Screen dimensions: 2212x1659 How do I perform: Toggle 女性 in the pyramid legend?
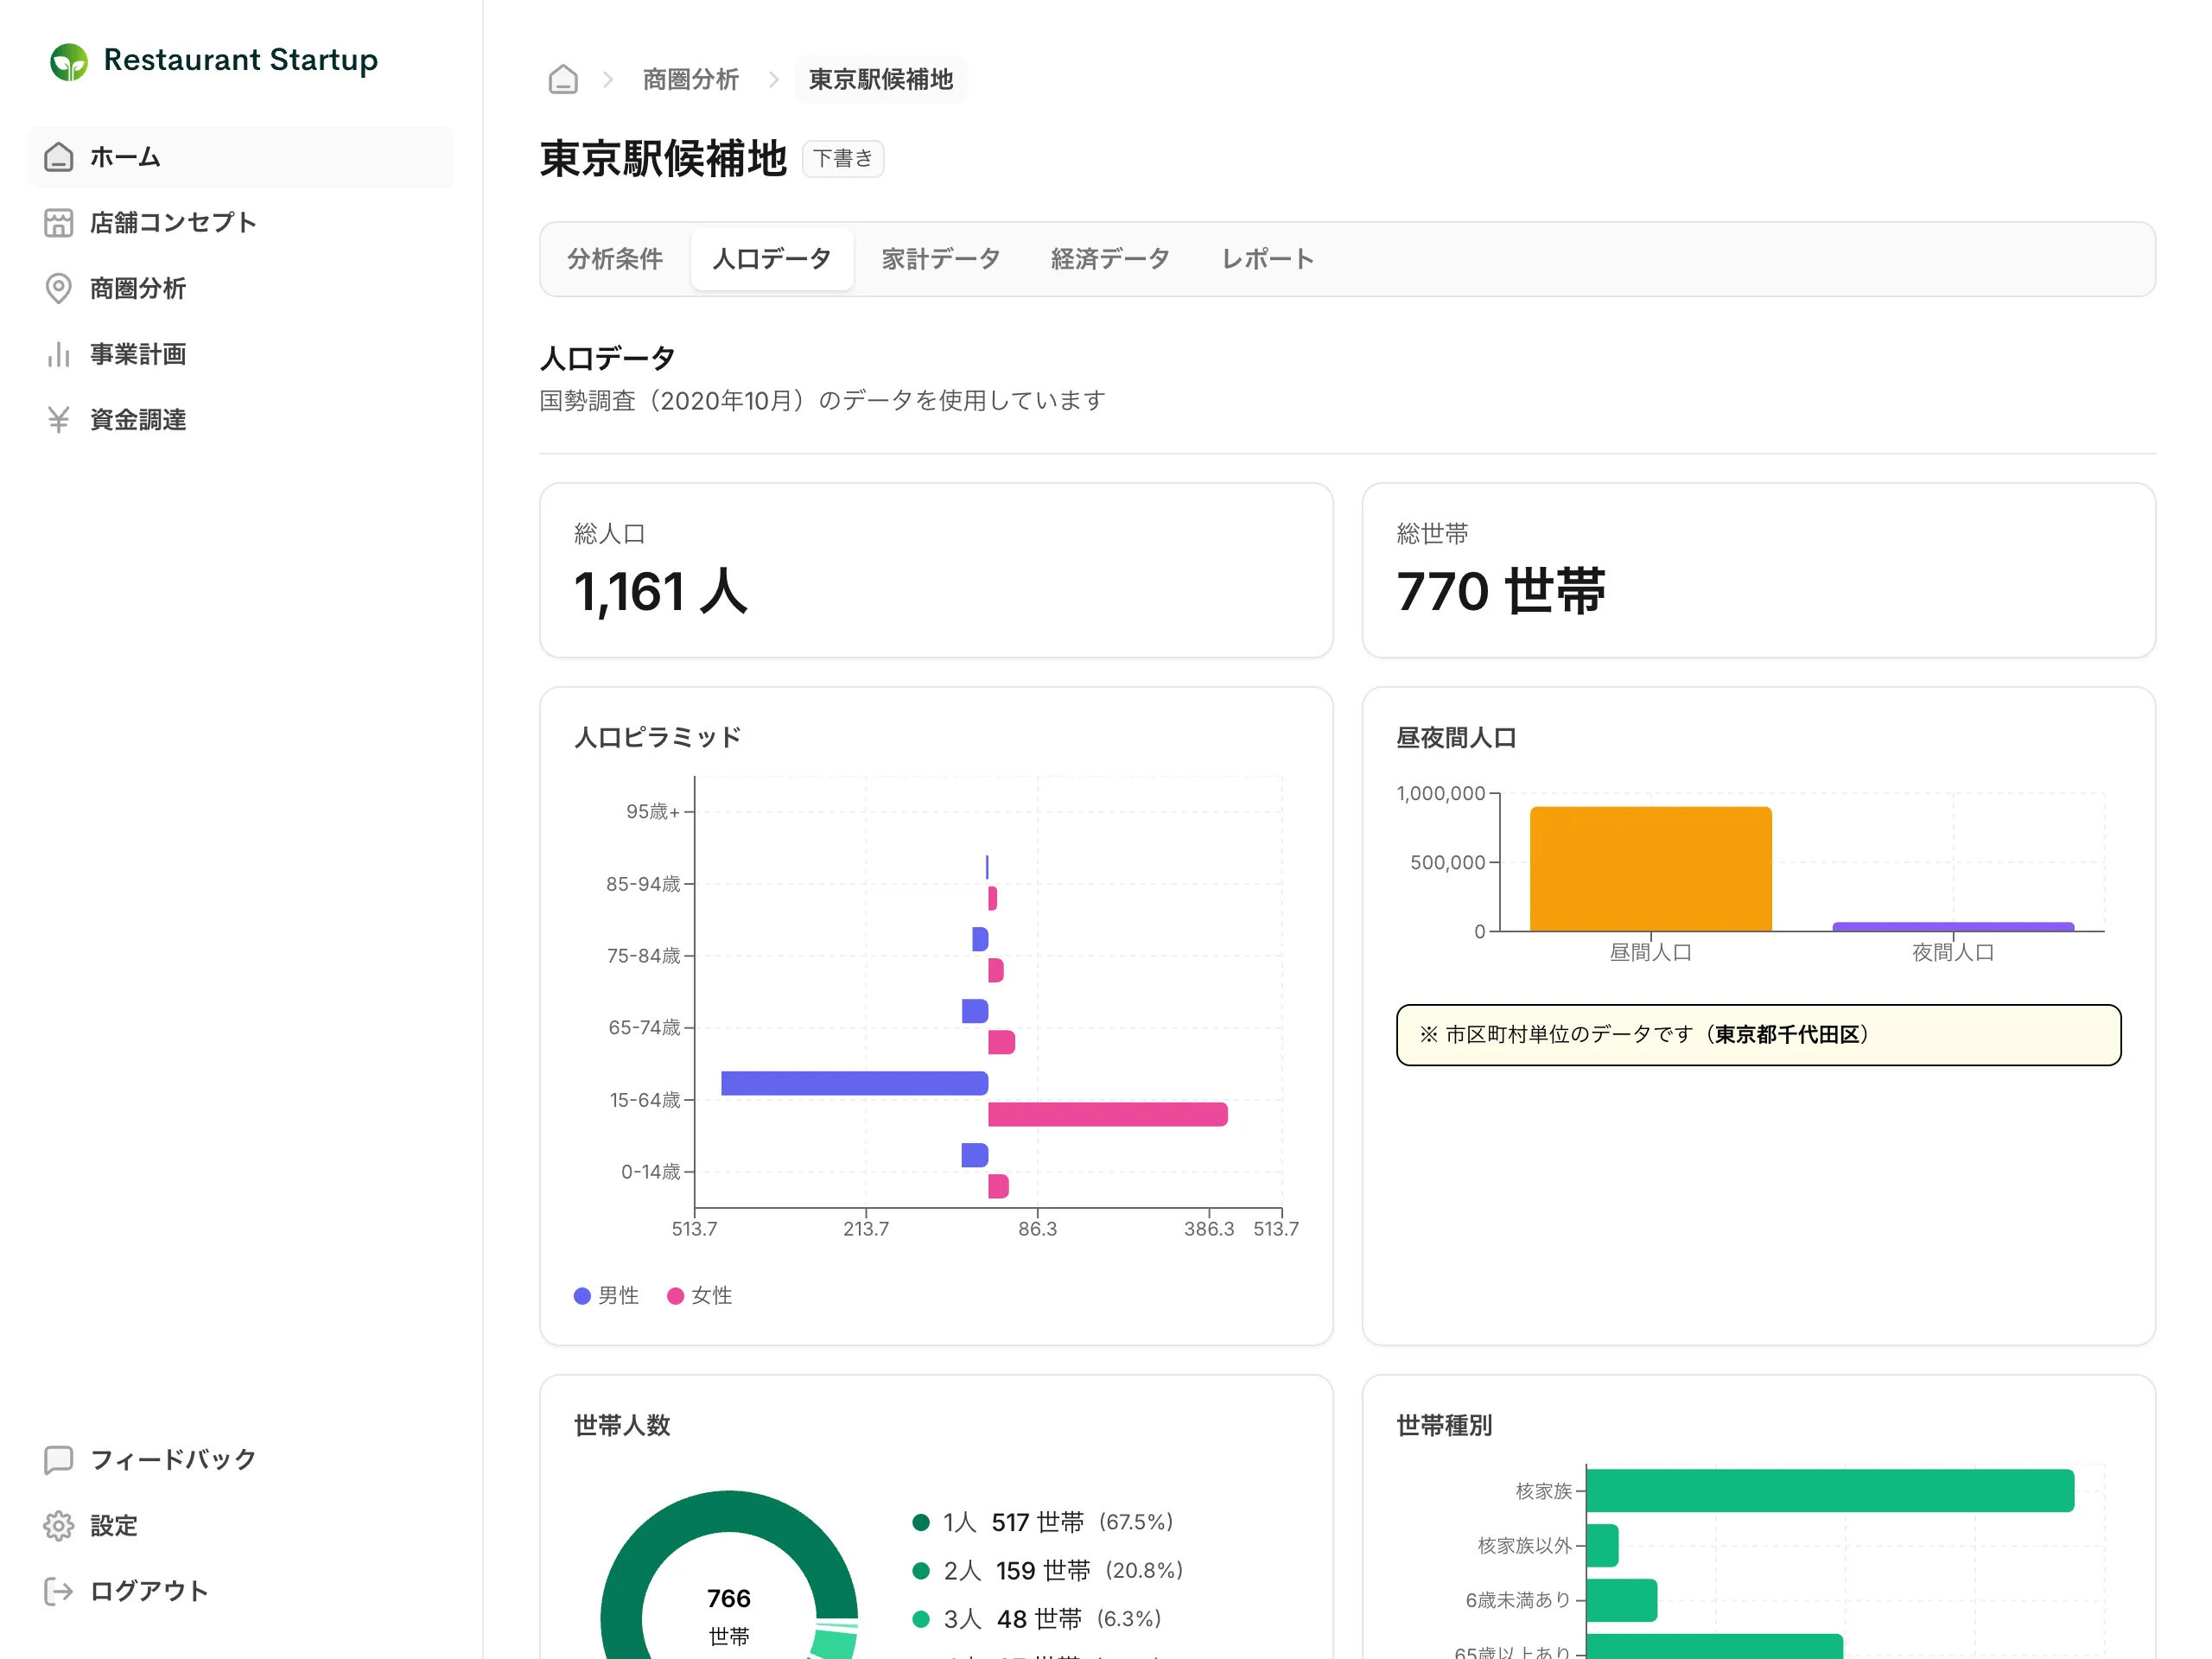(x=700, y=1296)
